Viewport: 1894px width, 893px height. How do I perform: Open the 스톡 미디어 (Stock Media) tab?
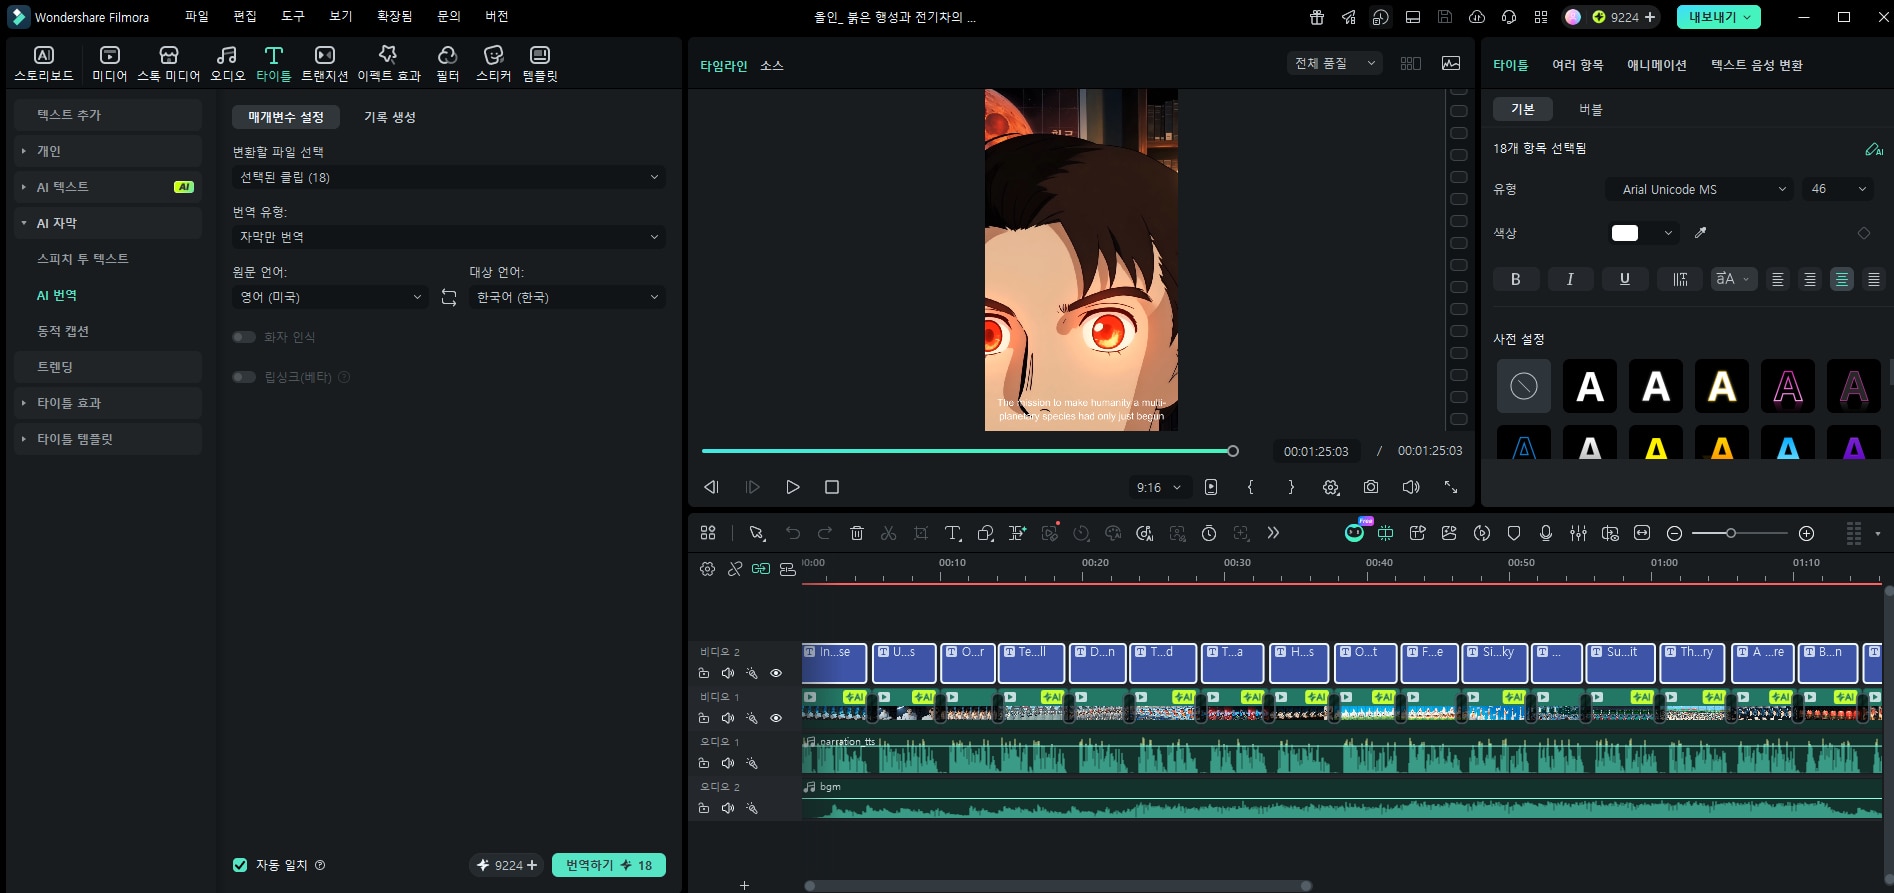pyautogui.click(x=168, y=63)
